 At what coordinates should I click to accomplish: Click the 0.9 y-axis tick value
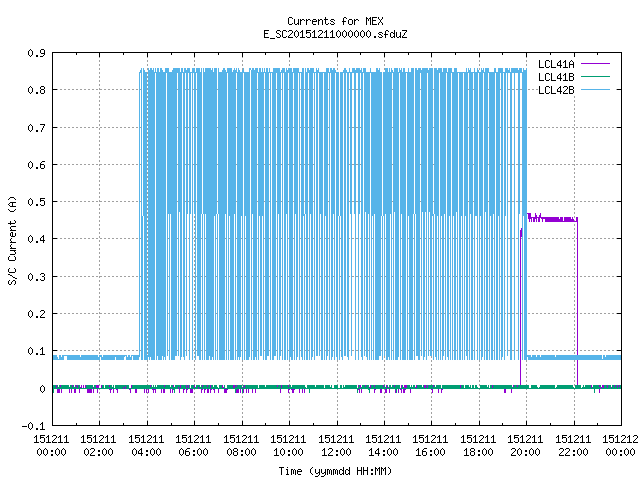[x=36, y=53]
